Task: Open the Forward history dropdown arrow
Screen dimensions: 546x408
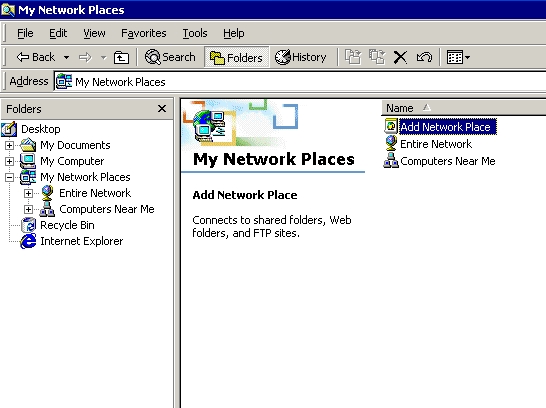Action: 103,57
